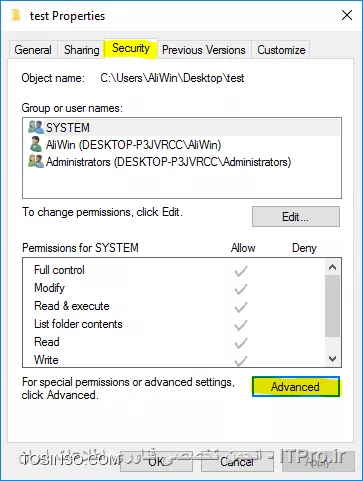
Task: Click the Administrators group icon
Action: [x=36, y=162]
